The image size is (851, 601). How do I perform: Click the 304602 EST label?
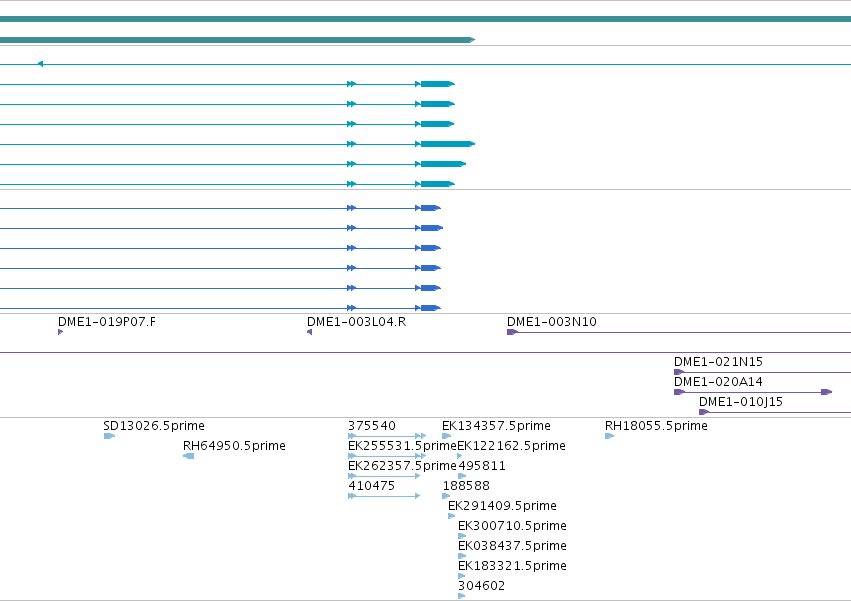(481, 586)
